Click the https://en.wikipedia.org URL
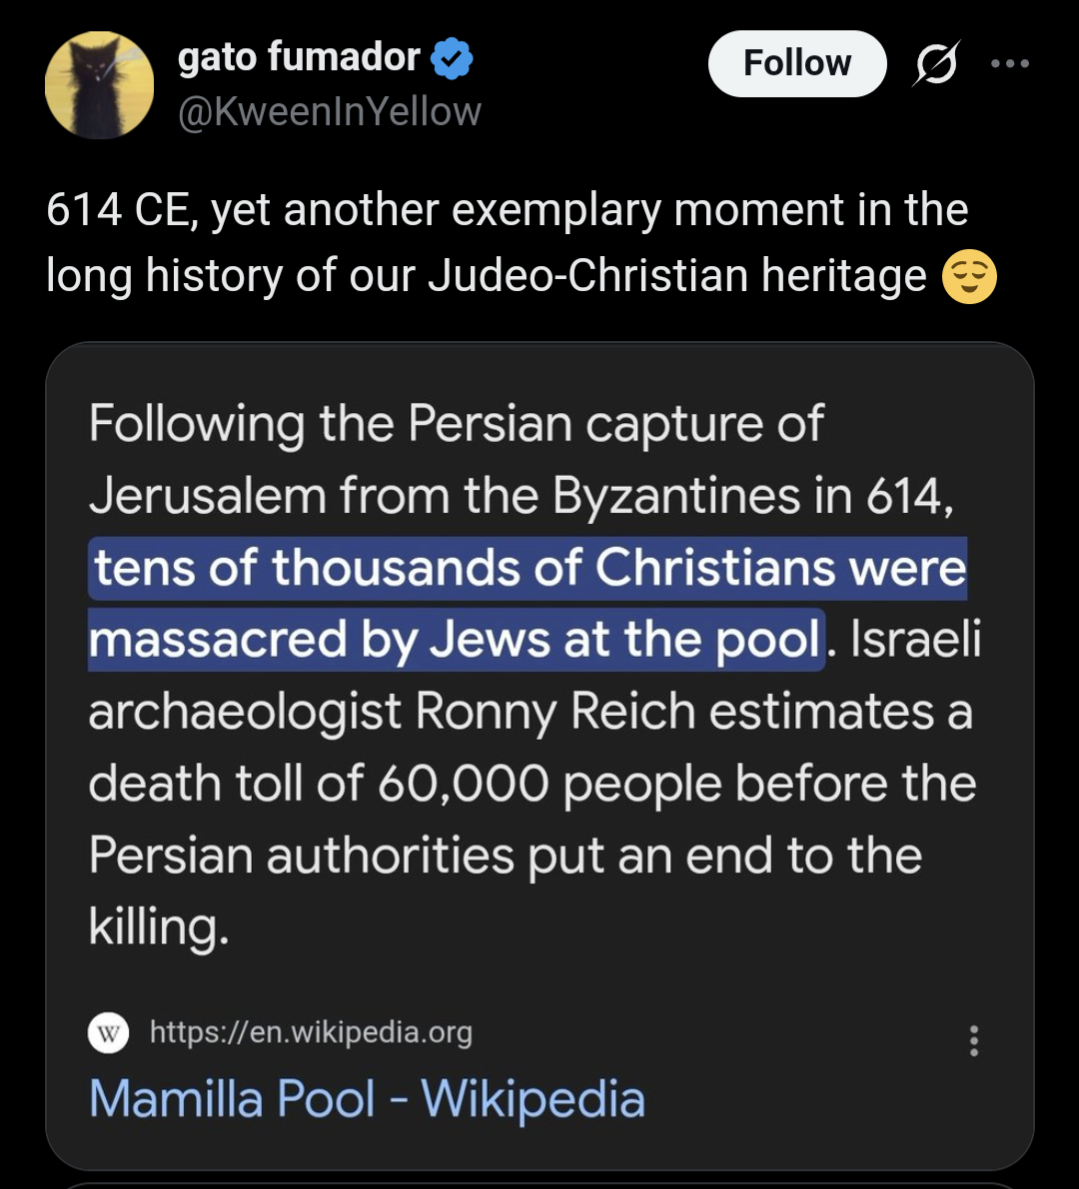The height and width of the screenshot is (1189, 1079). coord(311,1032)
